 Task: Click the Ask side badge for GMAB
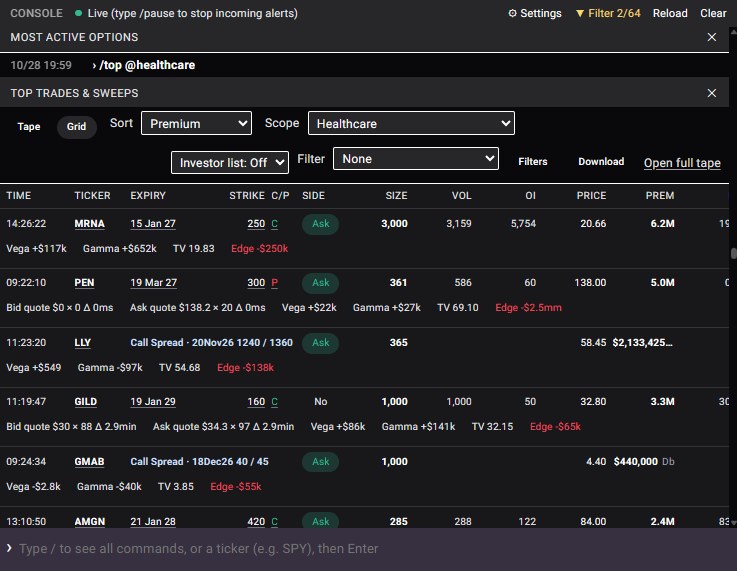pos(321,461)
